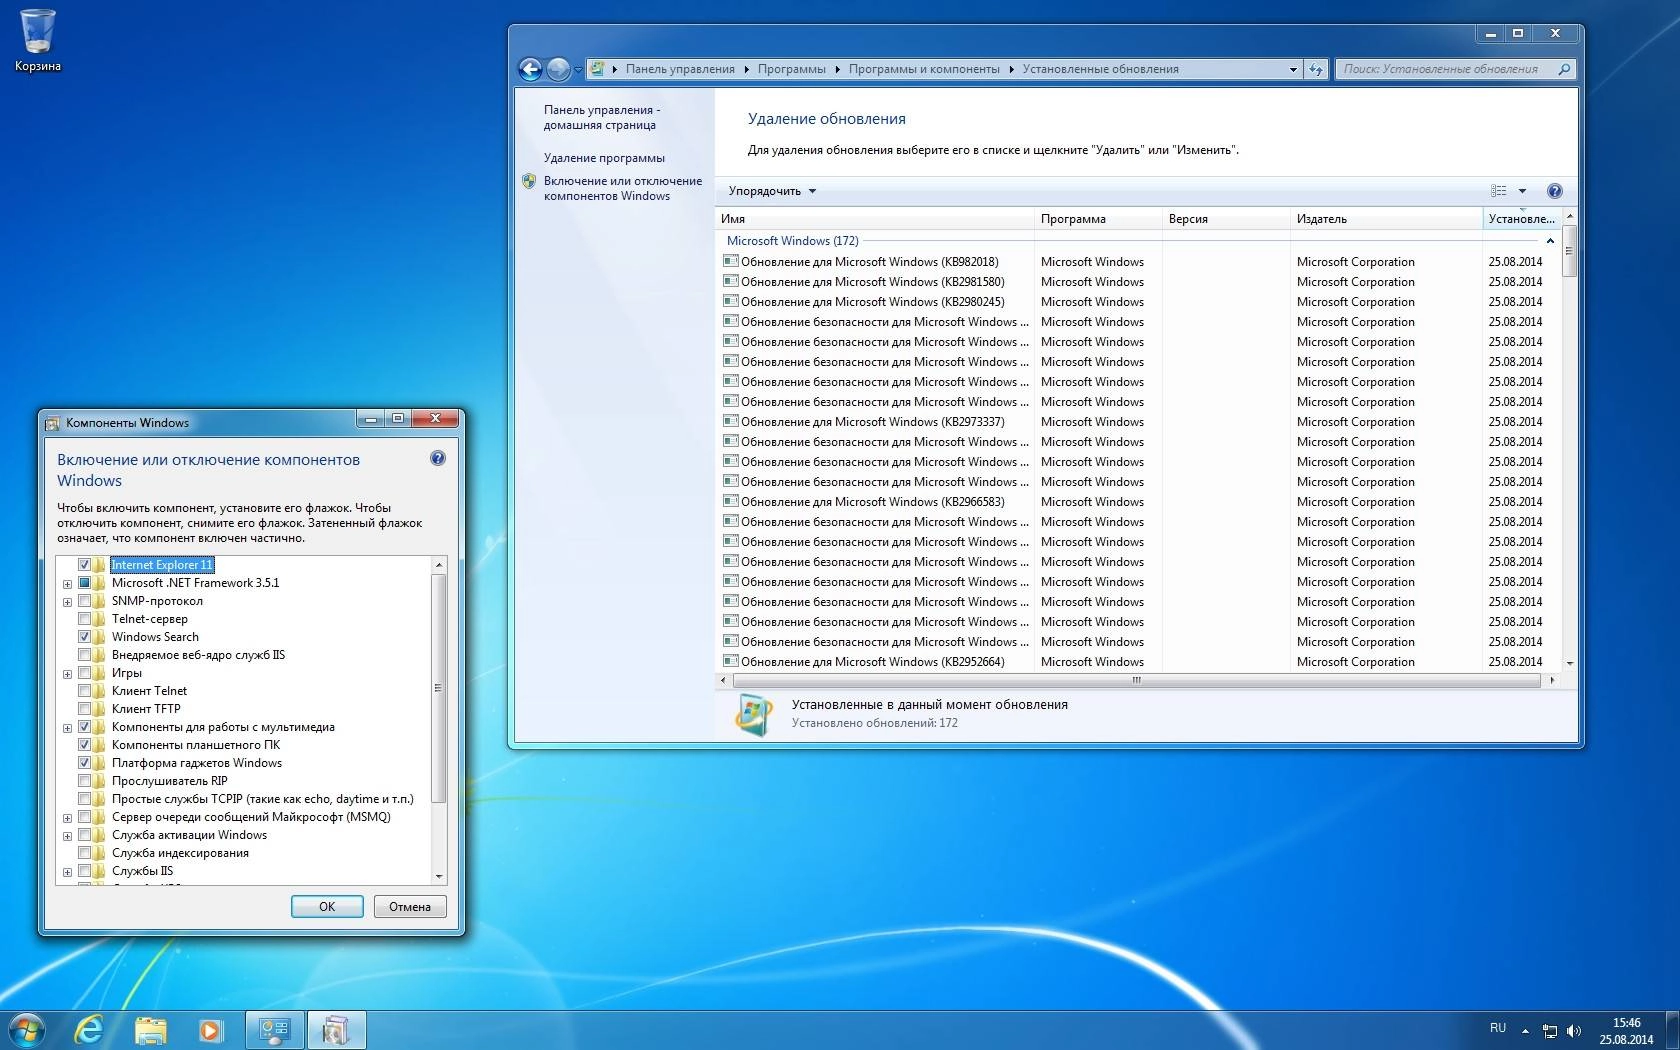The height and width of the screenshot is (1050, 1680).
Task: Open Панель управления домашняя страница link
Action: 601,117
